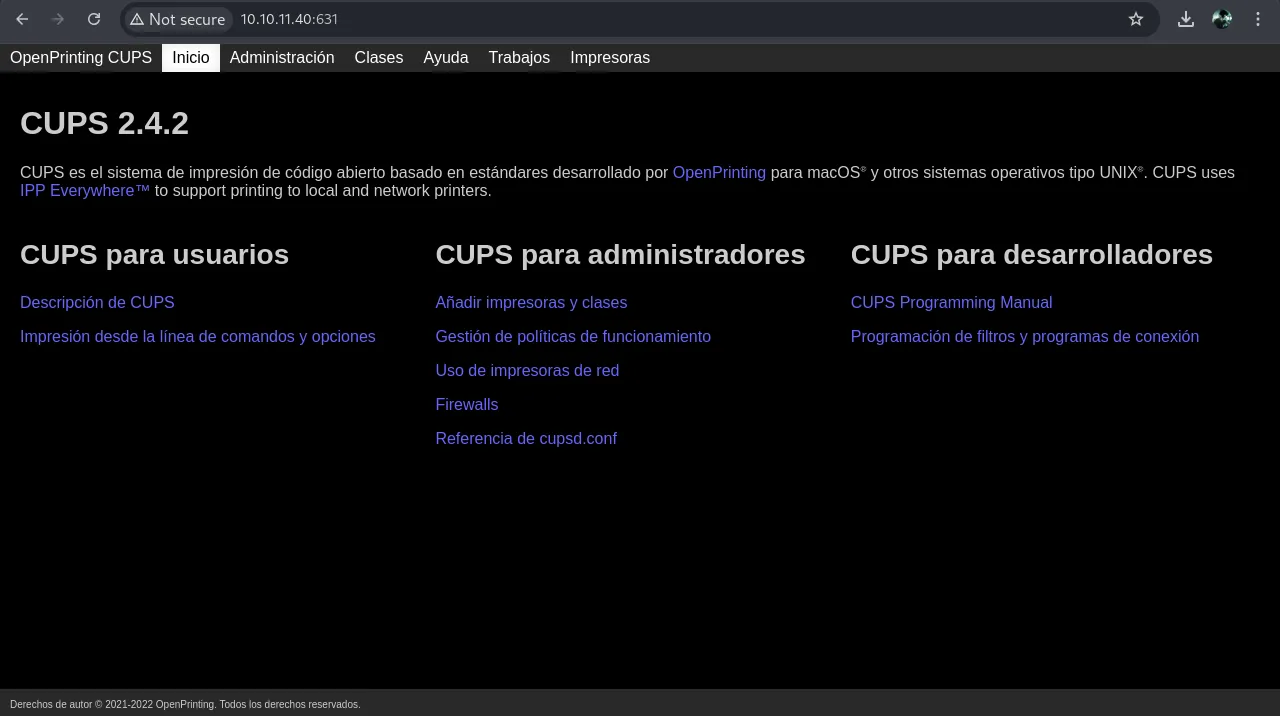Select the Clases tab

pyautogui.click(x=379, y=58)
